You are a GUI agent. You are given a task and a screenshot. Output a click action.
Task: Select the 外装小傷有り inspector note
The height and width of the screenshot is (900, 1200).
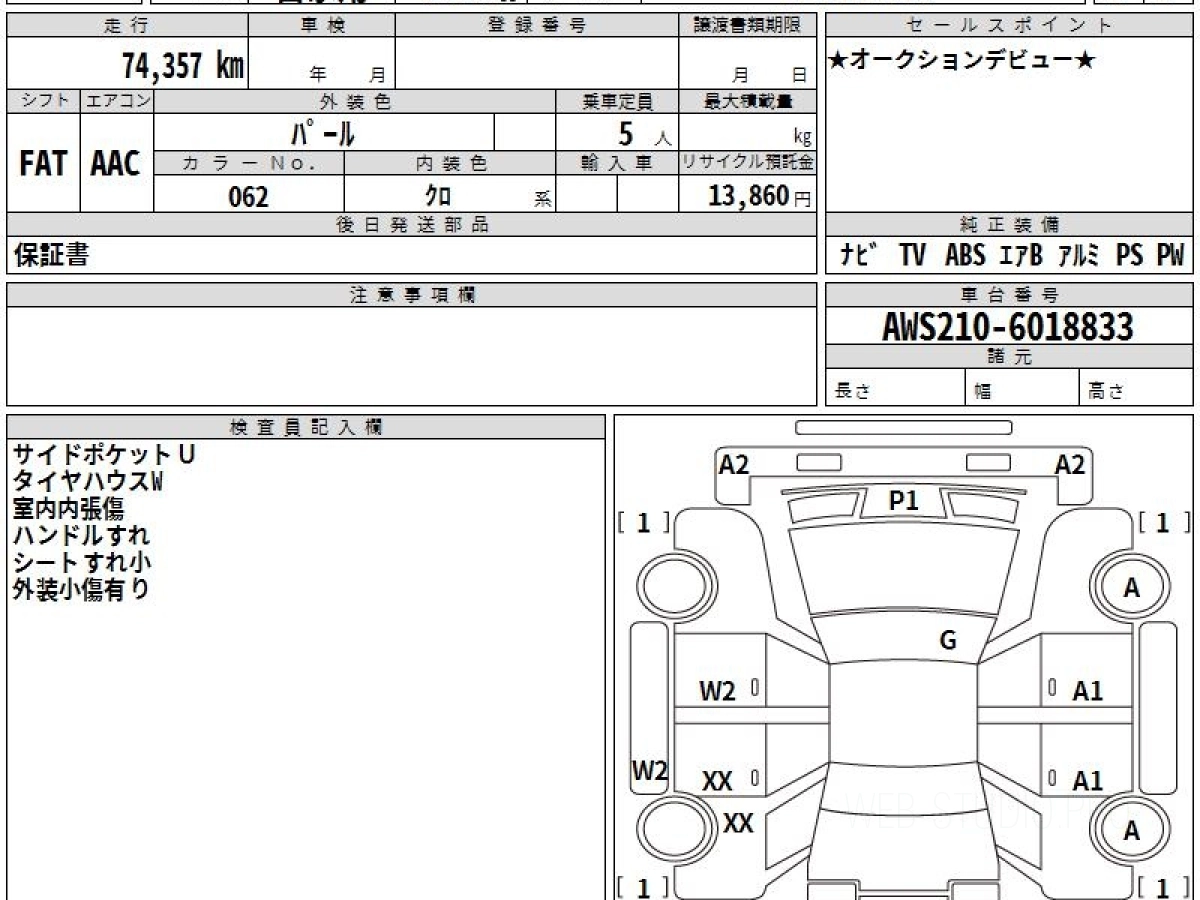pos(81,589)
